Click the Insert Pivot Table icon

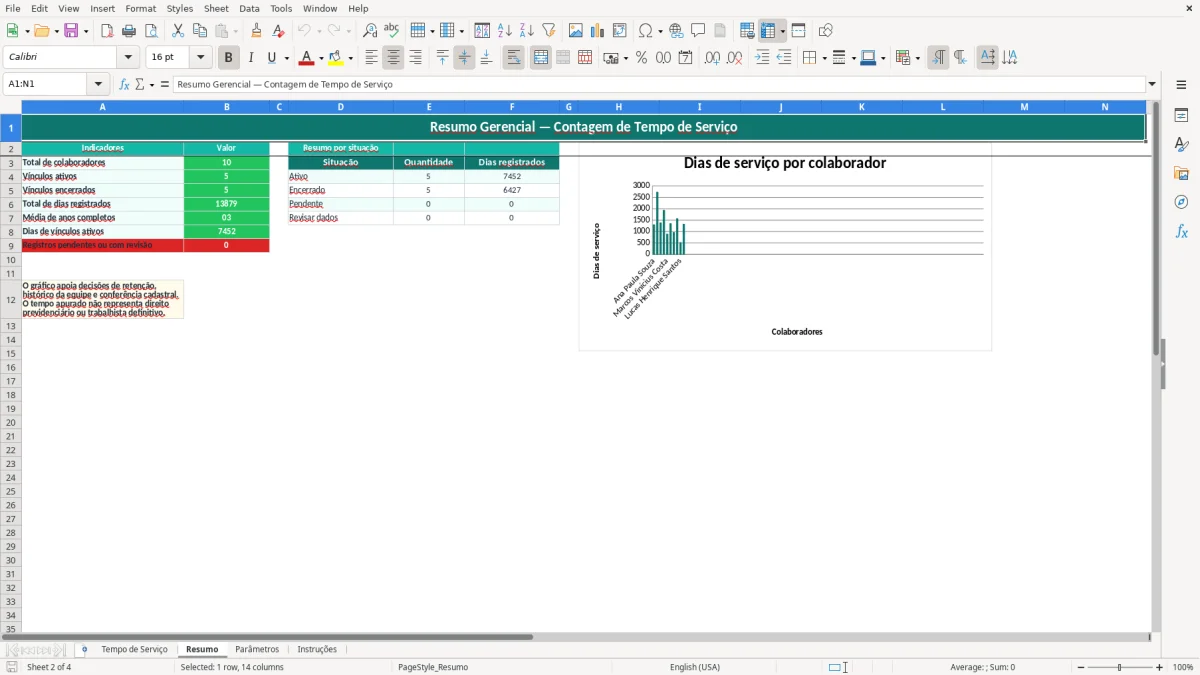click(x=620, y=31)
